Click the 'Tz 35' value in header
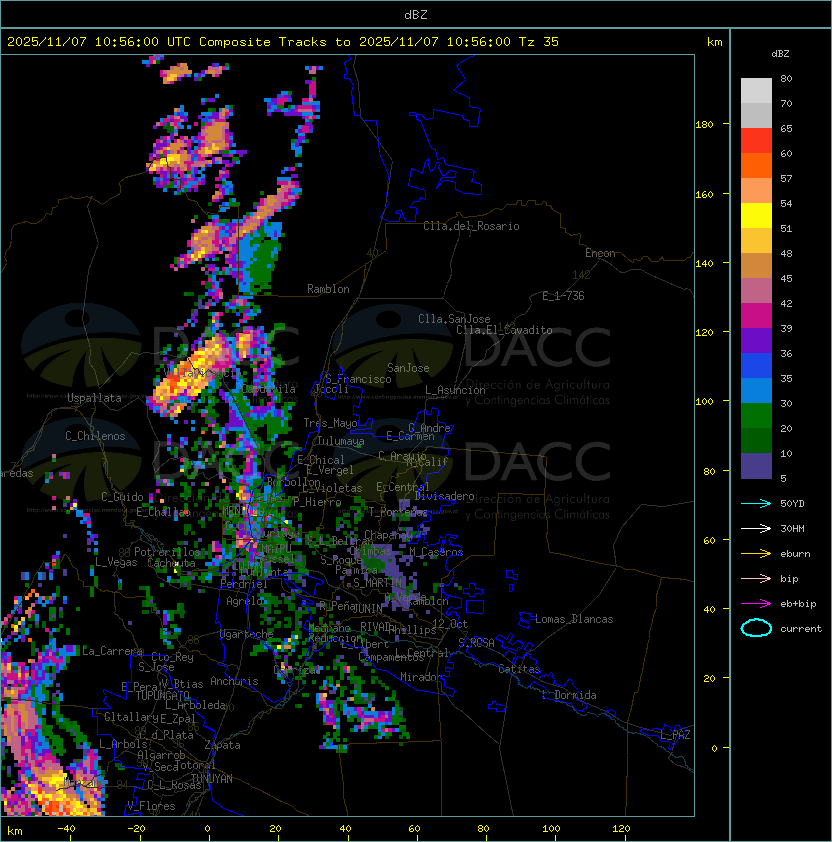Screen dimensions: 832x842 [x=539, y=42]
